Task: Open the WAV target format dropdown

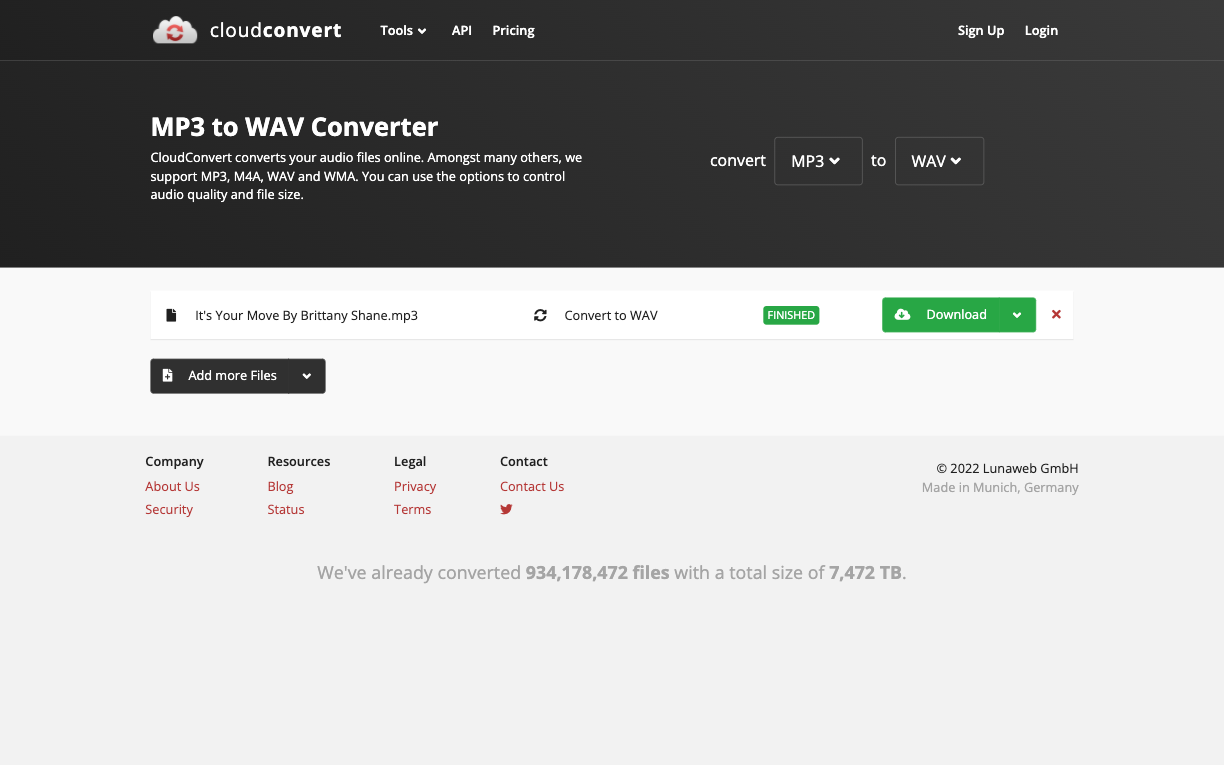Action: coord(939,161)
